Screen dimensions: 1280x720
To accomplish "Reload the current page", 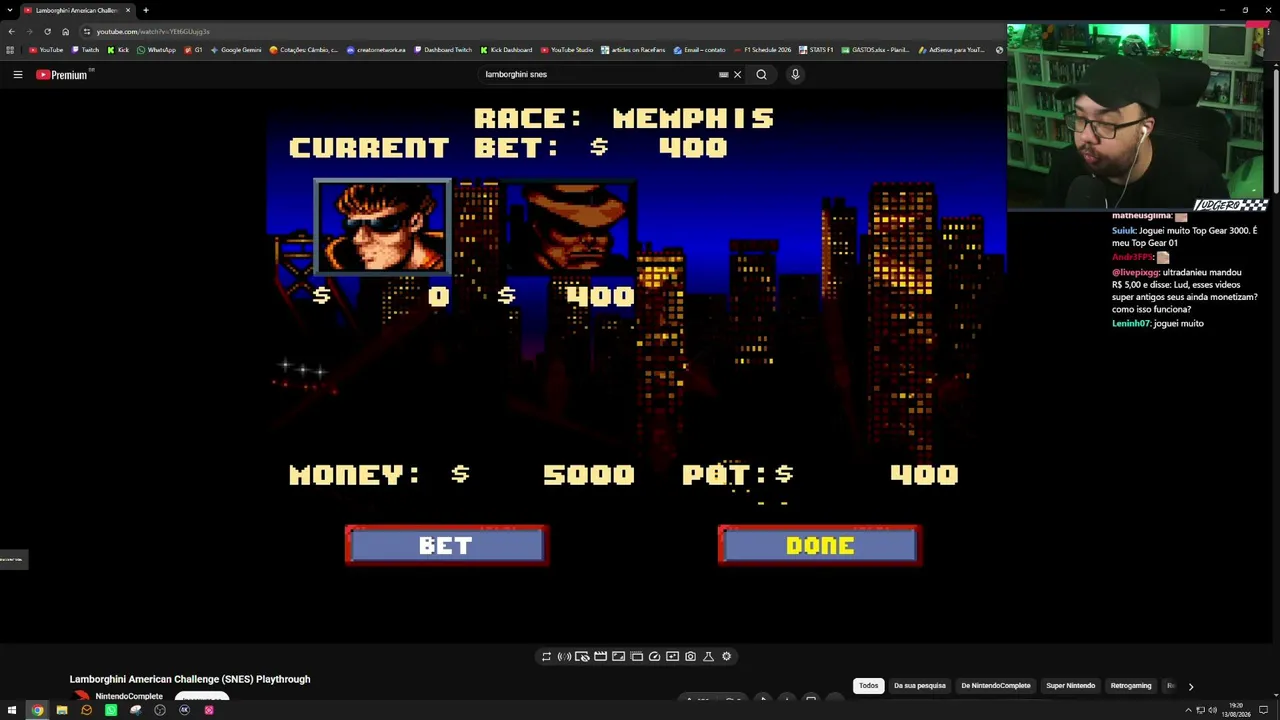I will click(47, 31).
